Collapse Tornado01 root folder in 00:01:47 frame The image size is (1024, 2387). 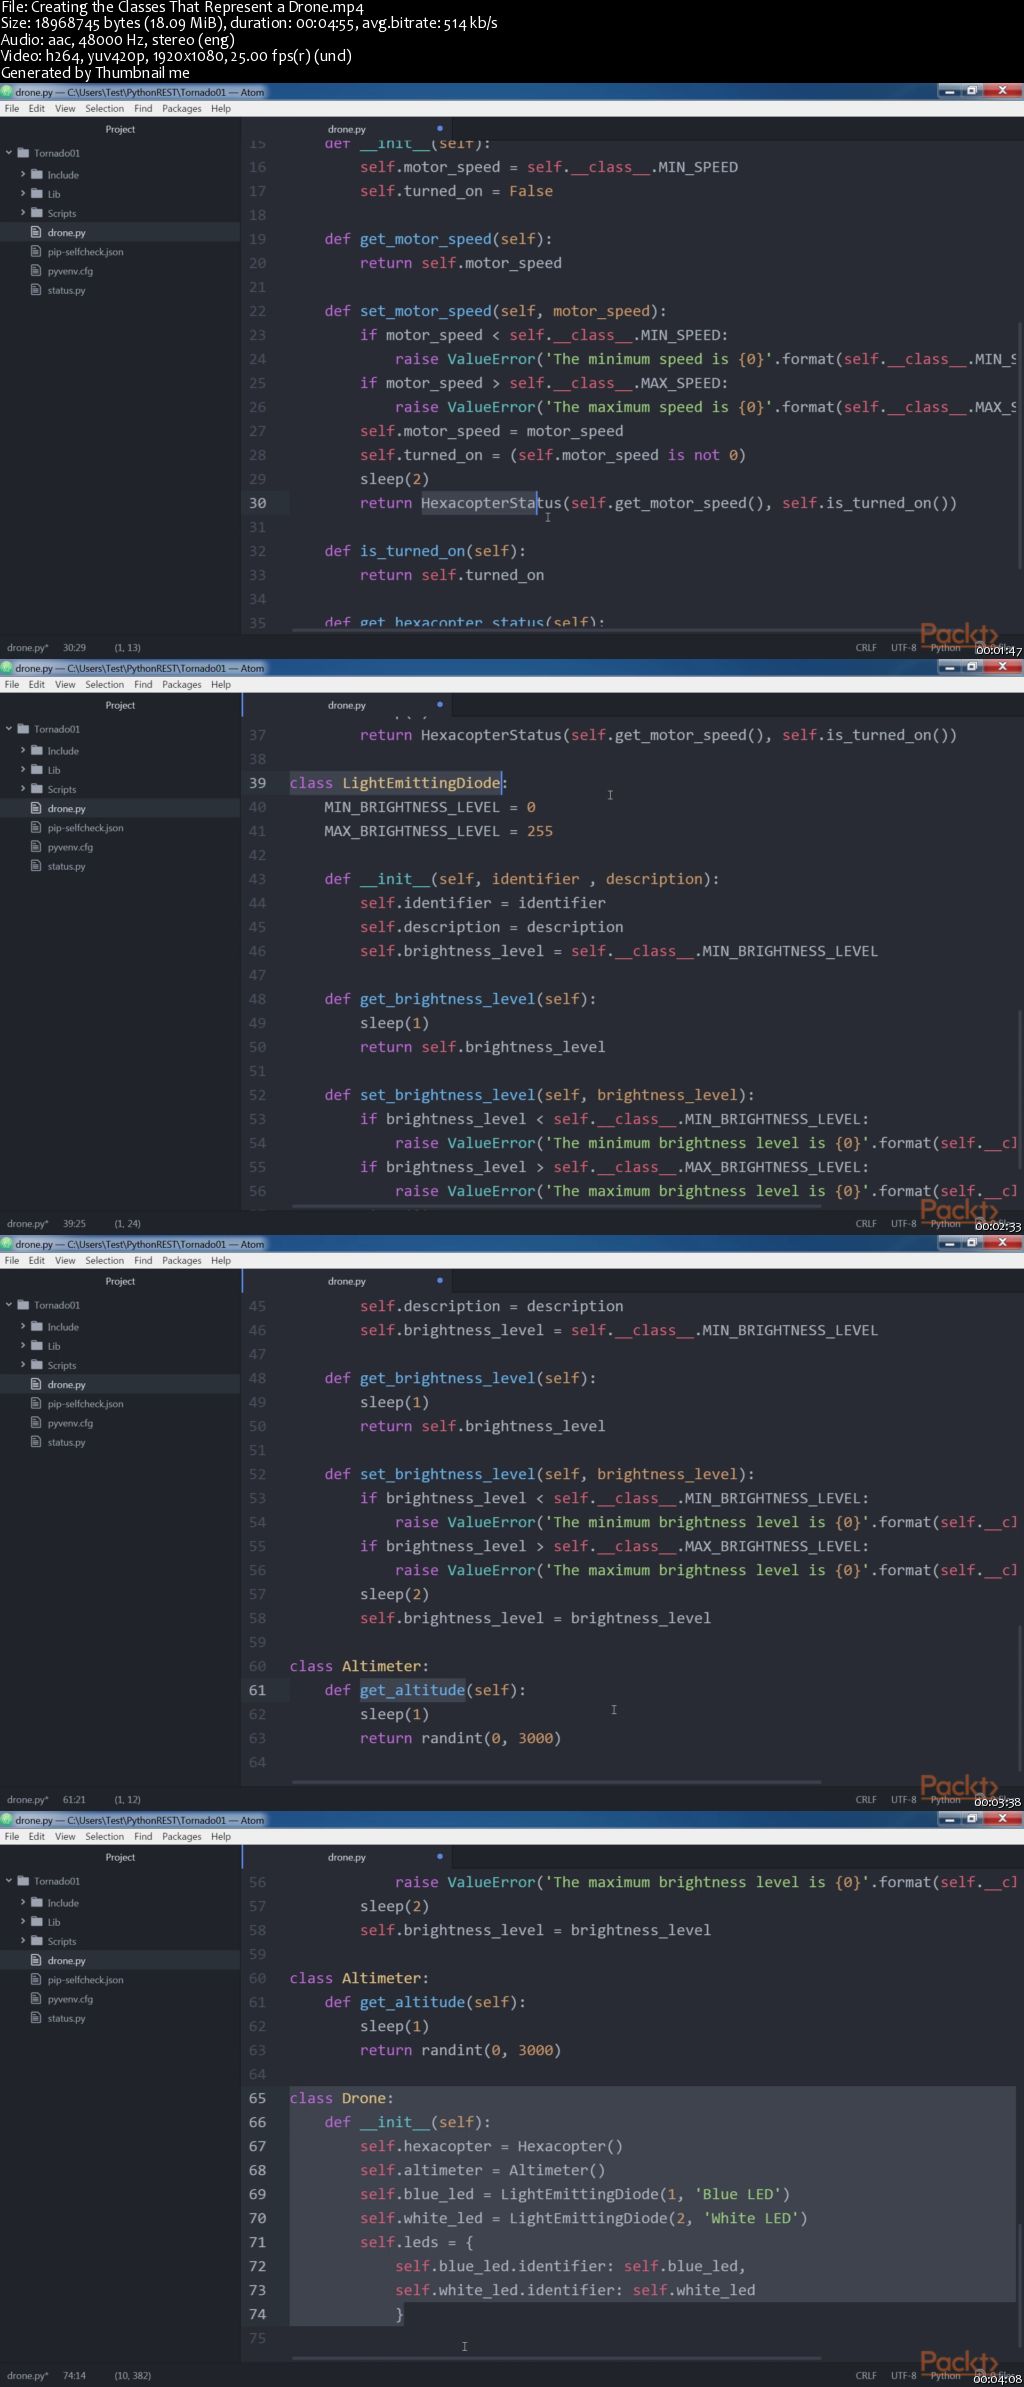tap(9, 153)
